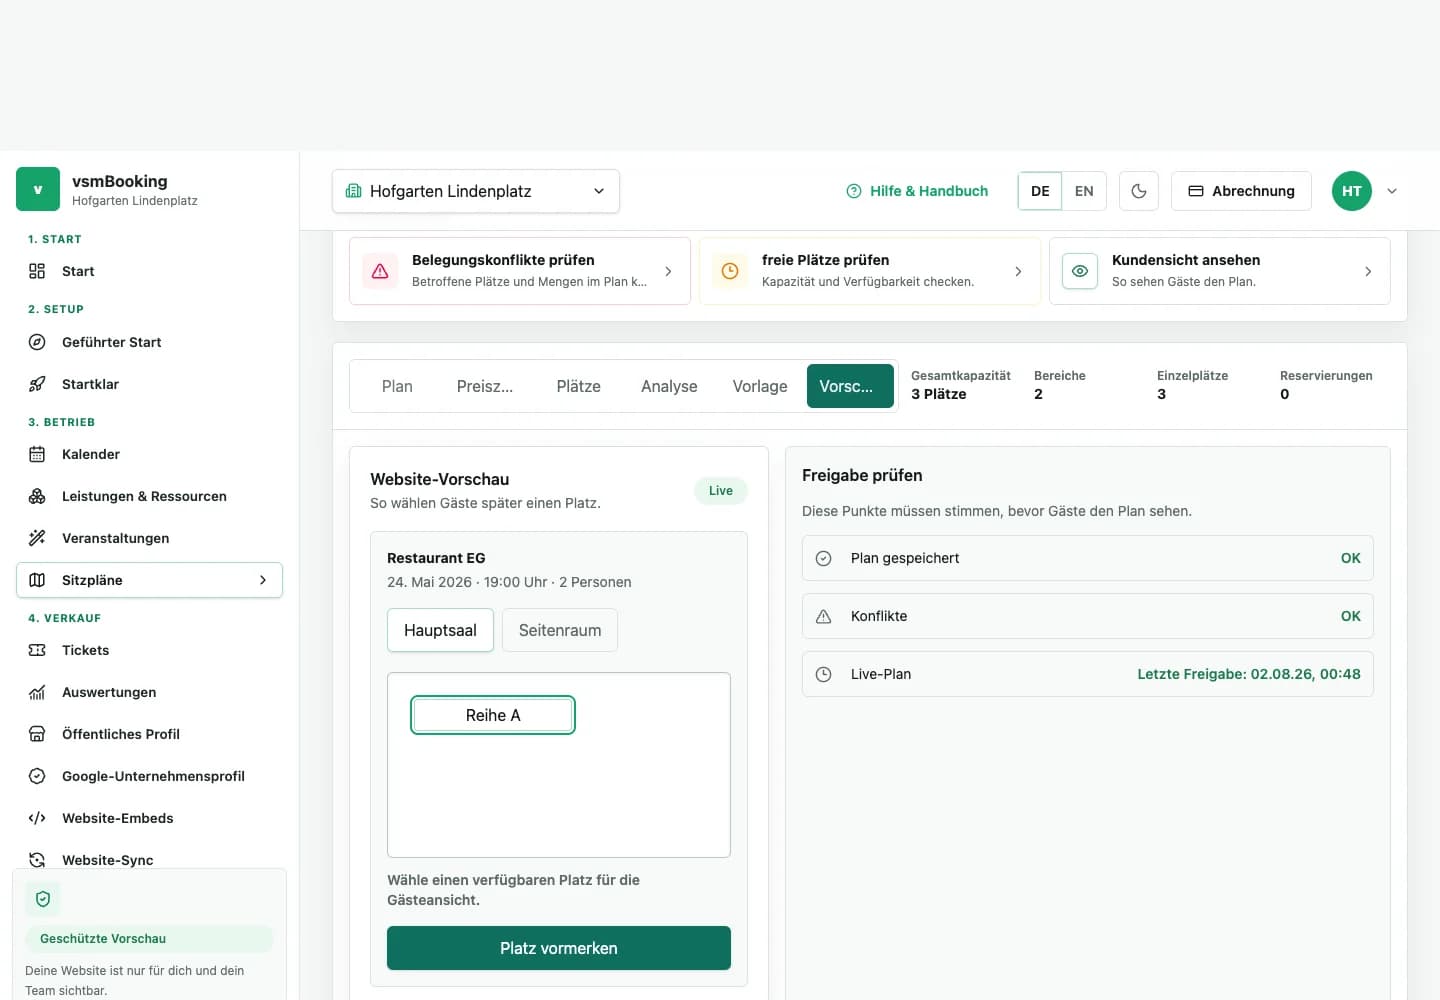
Task: Click the Belegungskonflikte warning triangle icon
Action: (x=380, y=271)
